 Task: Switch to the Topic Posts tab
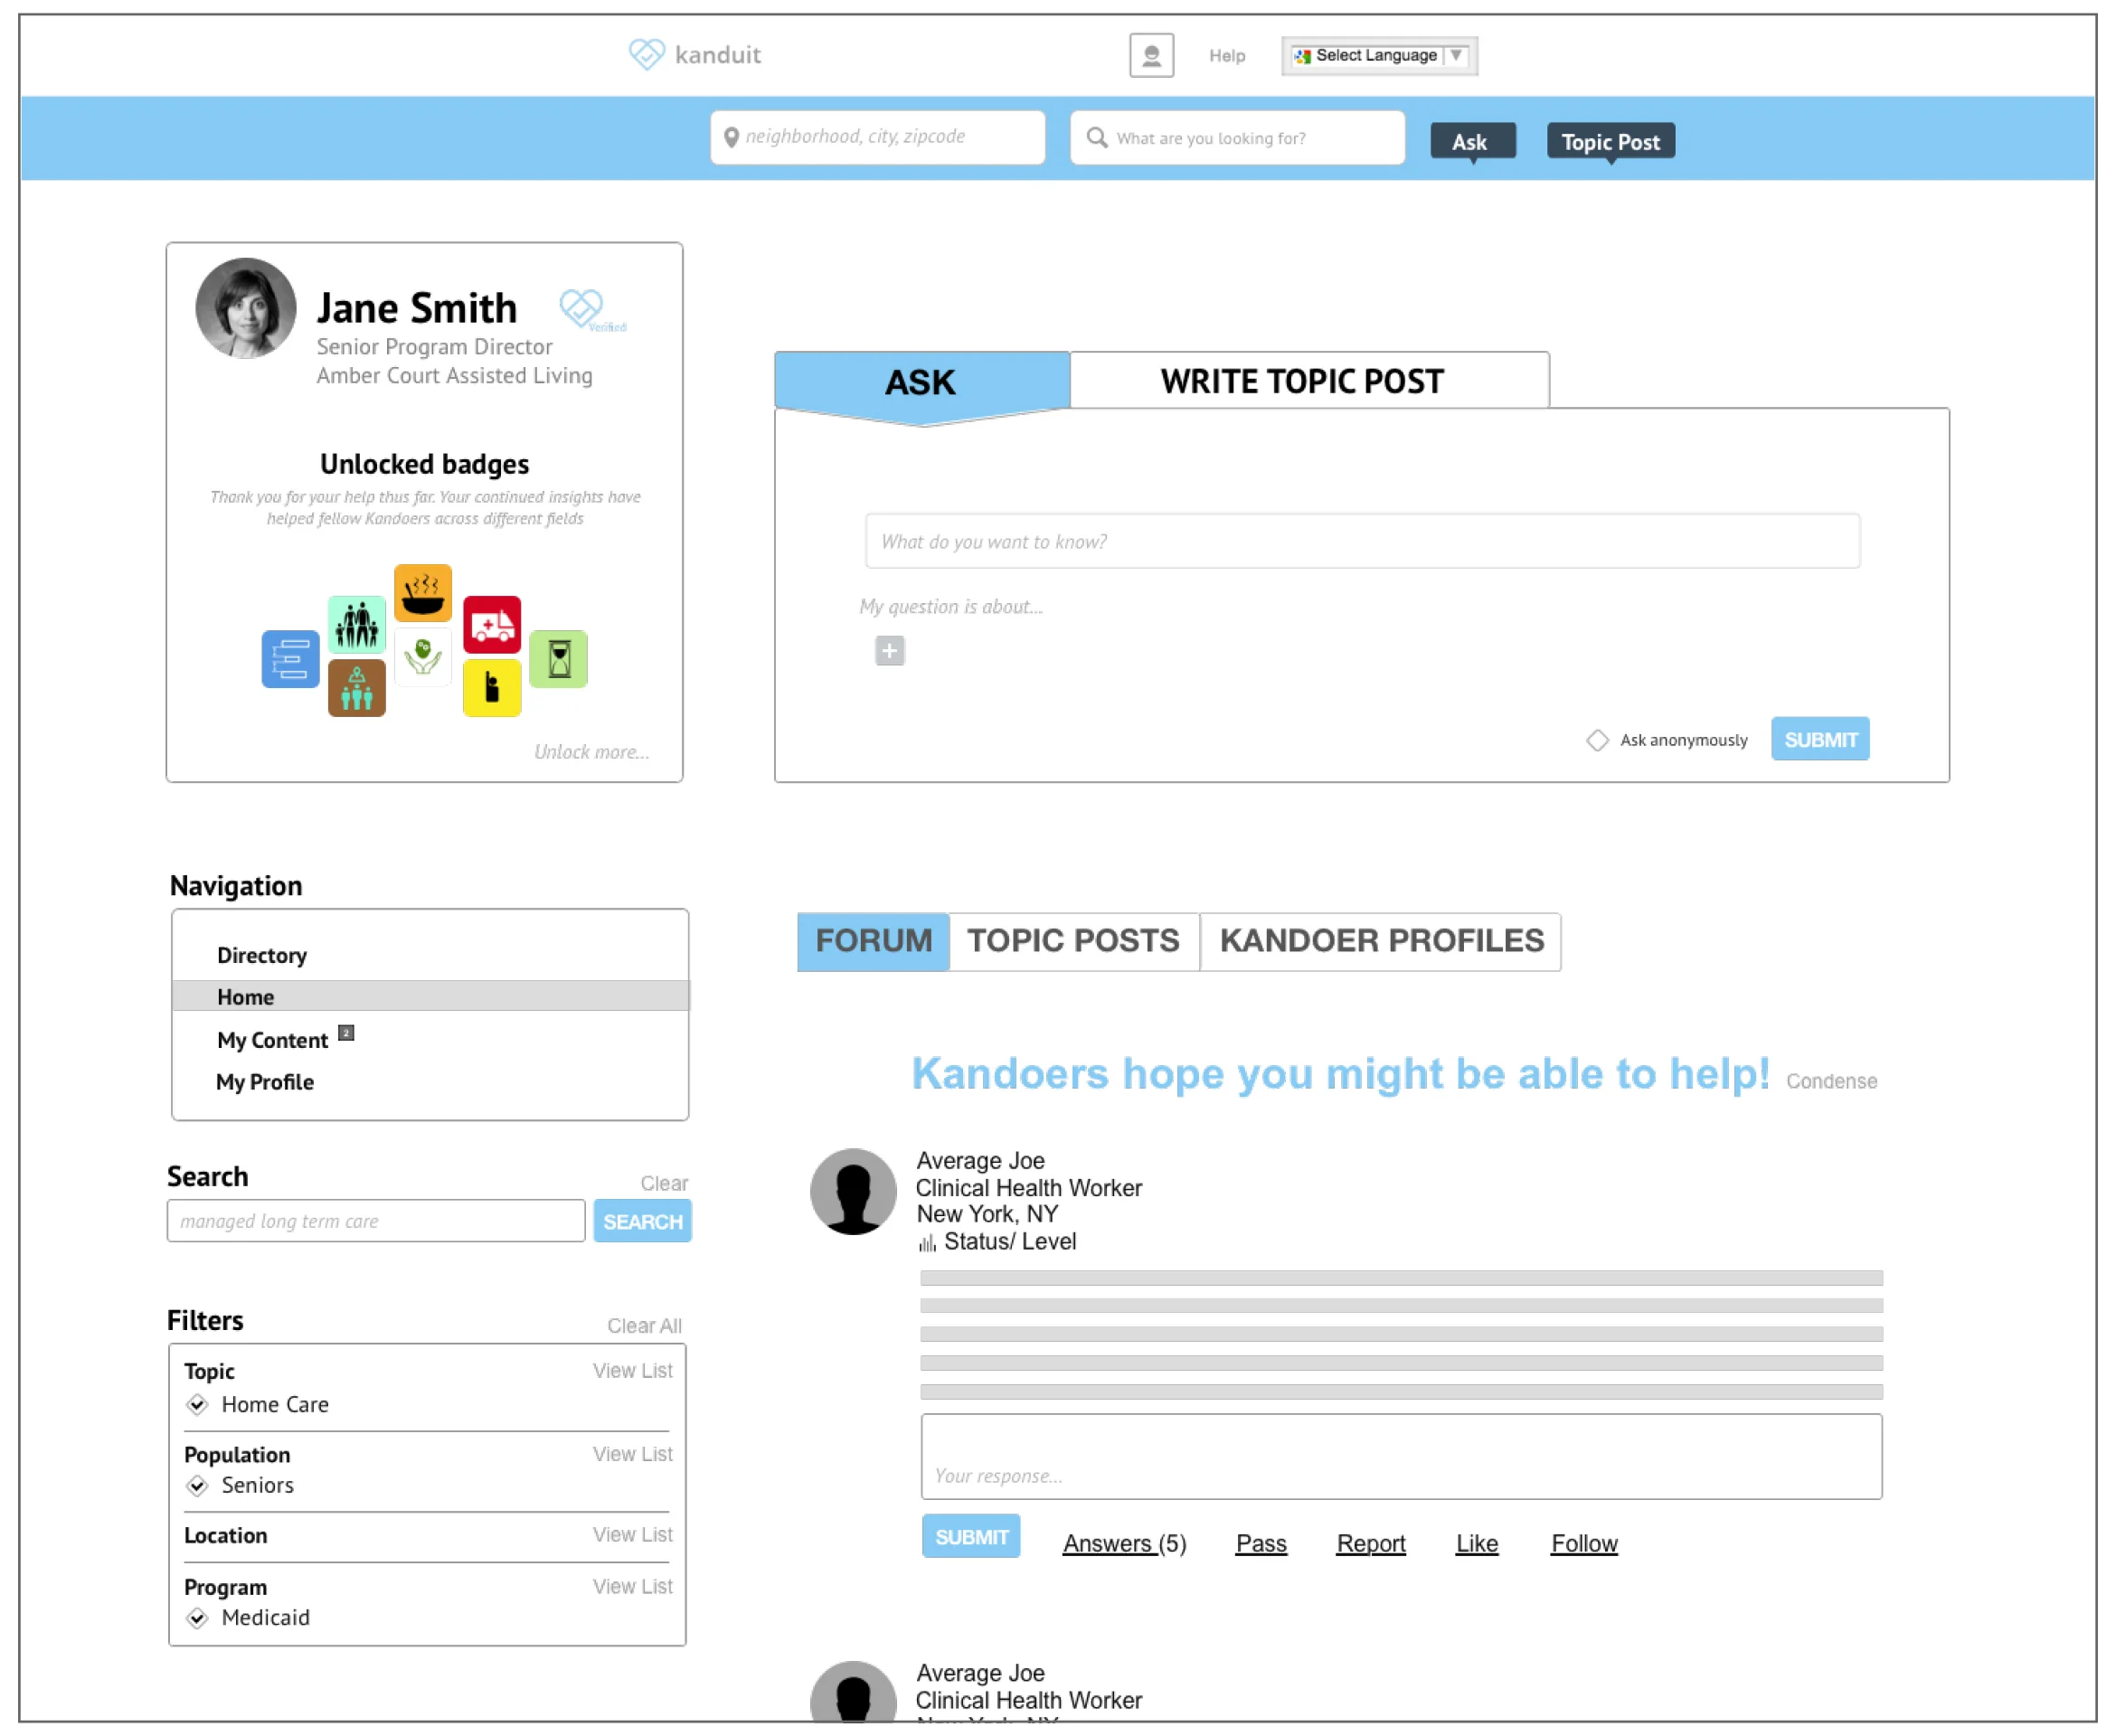pos(1072,941)
